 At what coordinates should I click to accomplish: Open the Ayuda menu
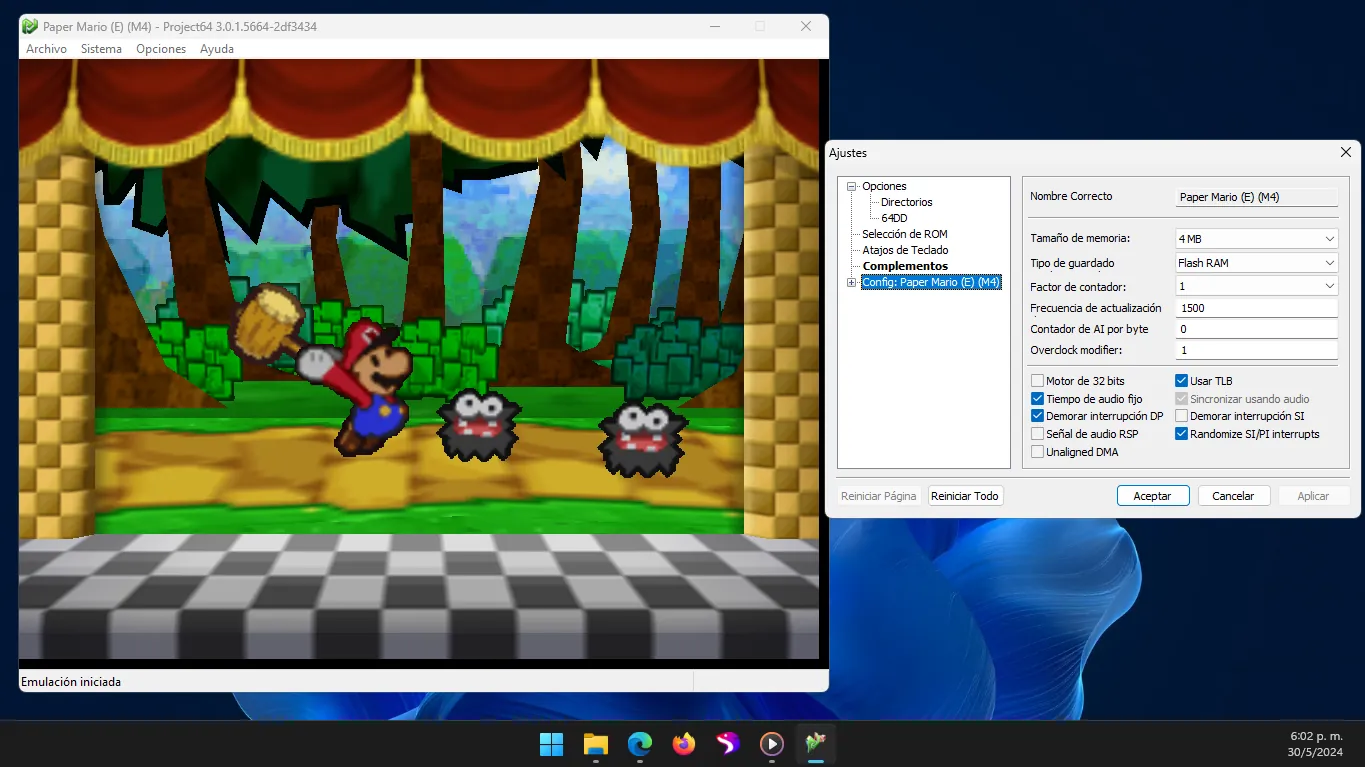click(x=217, y=49)
